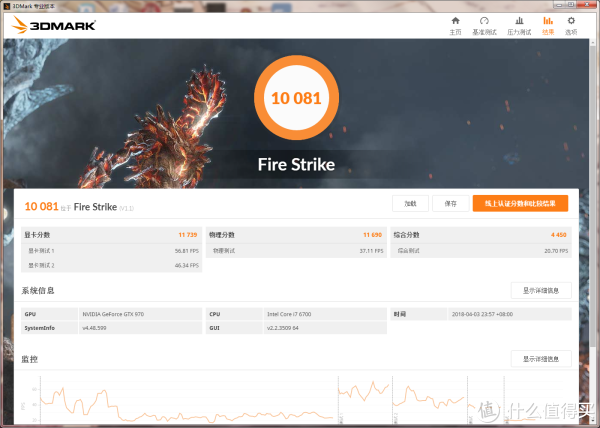
Task: Click the 显卡测试 2 46.34 FPS row
Action: pos(111,265)
